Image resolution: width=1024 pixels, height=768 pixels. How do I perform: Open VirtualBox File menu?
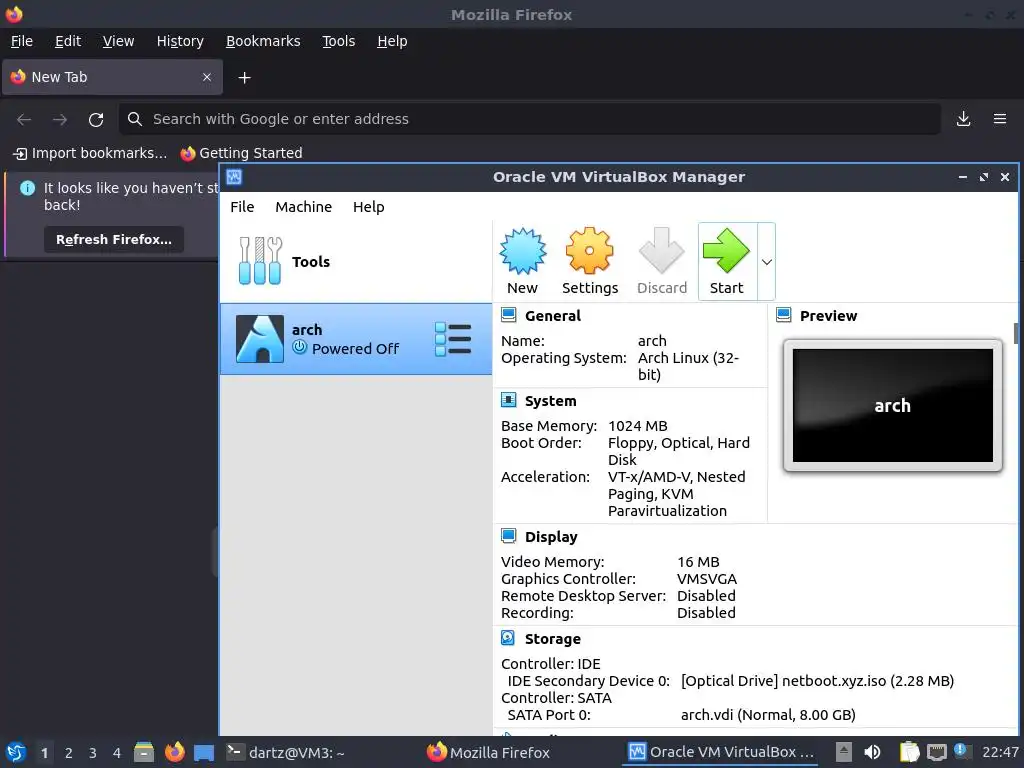242,207
